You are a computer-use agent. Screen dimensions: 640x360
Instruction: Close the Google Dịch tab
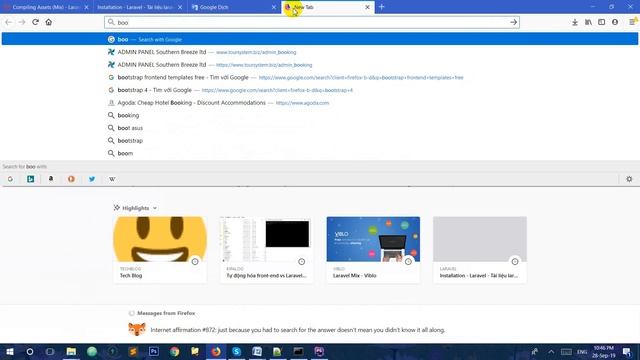point(274,7)
